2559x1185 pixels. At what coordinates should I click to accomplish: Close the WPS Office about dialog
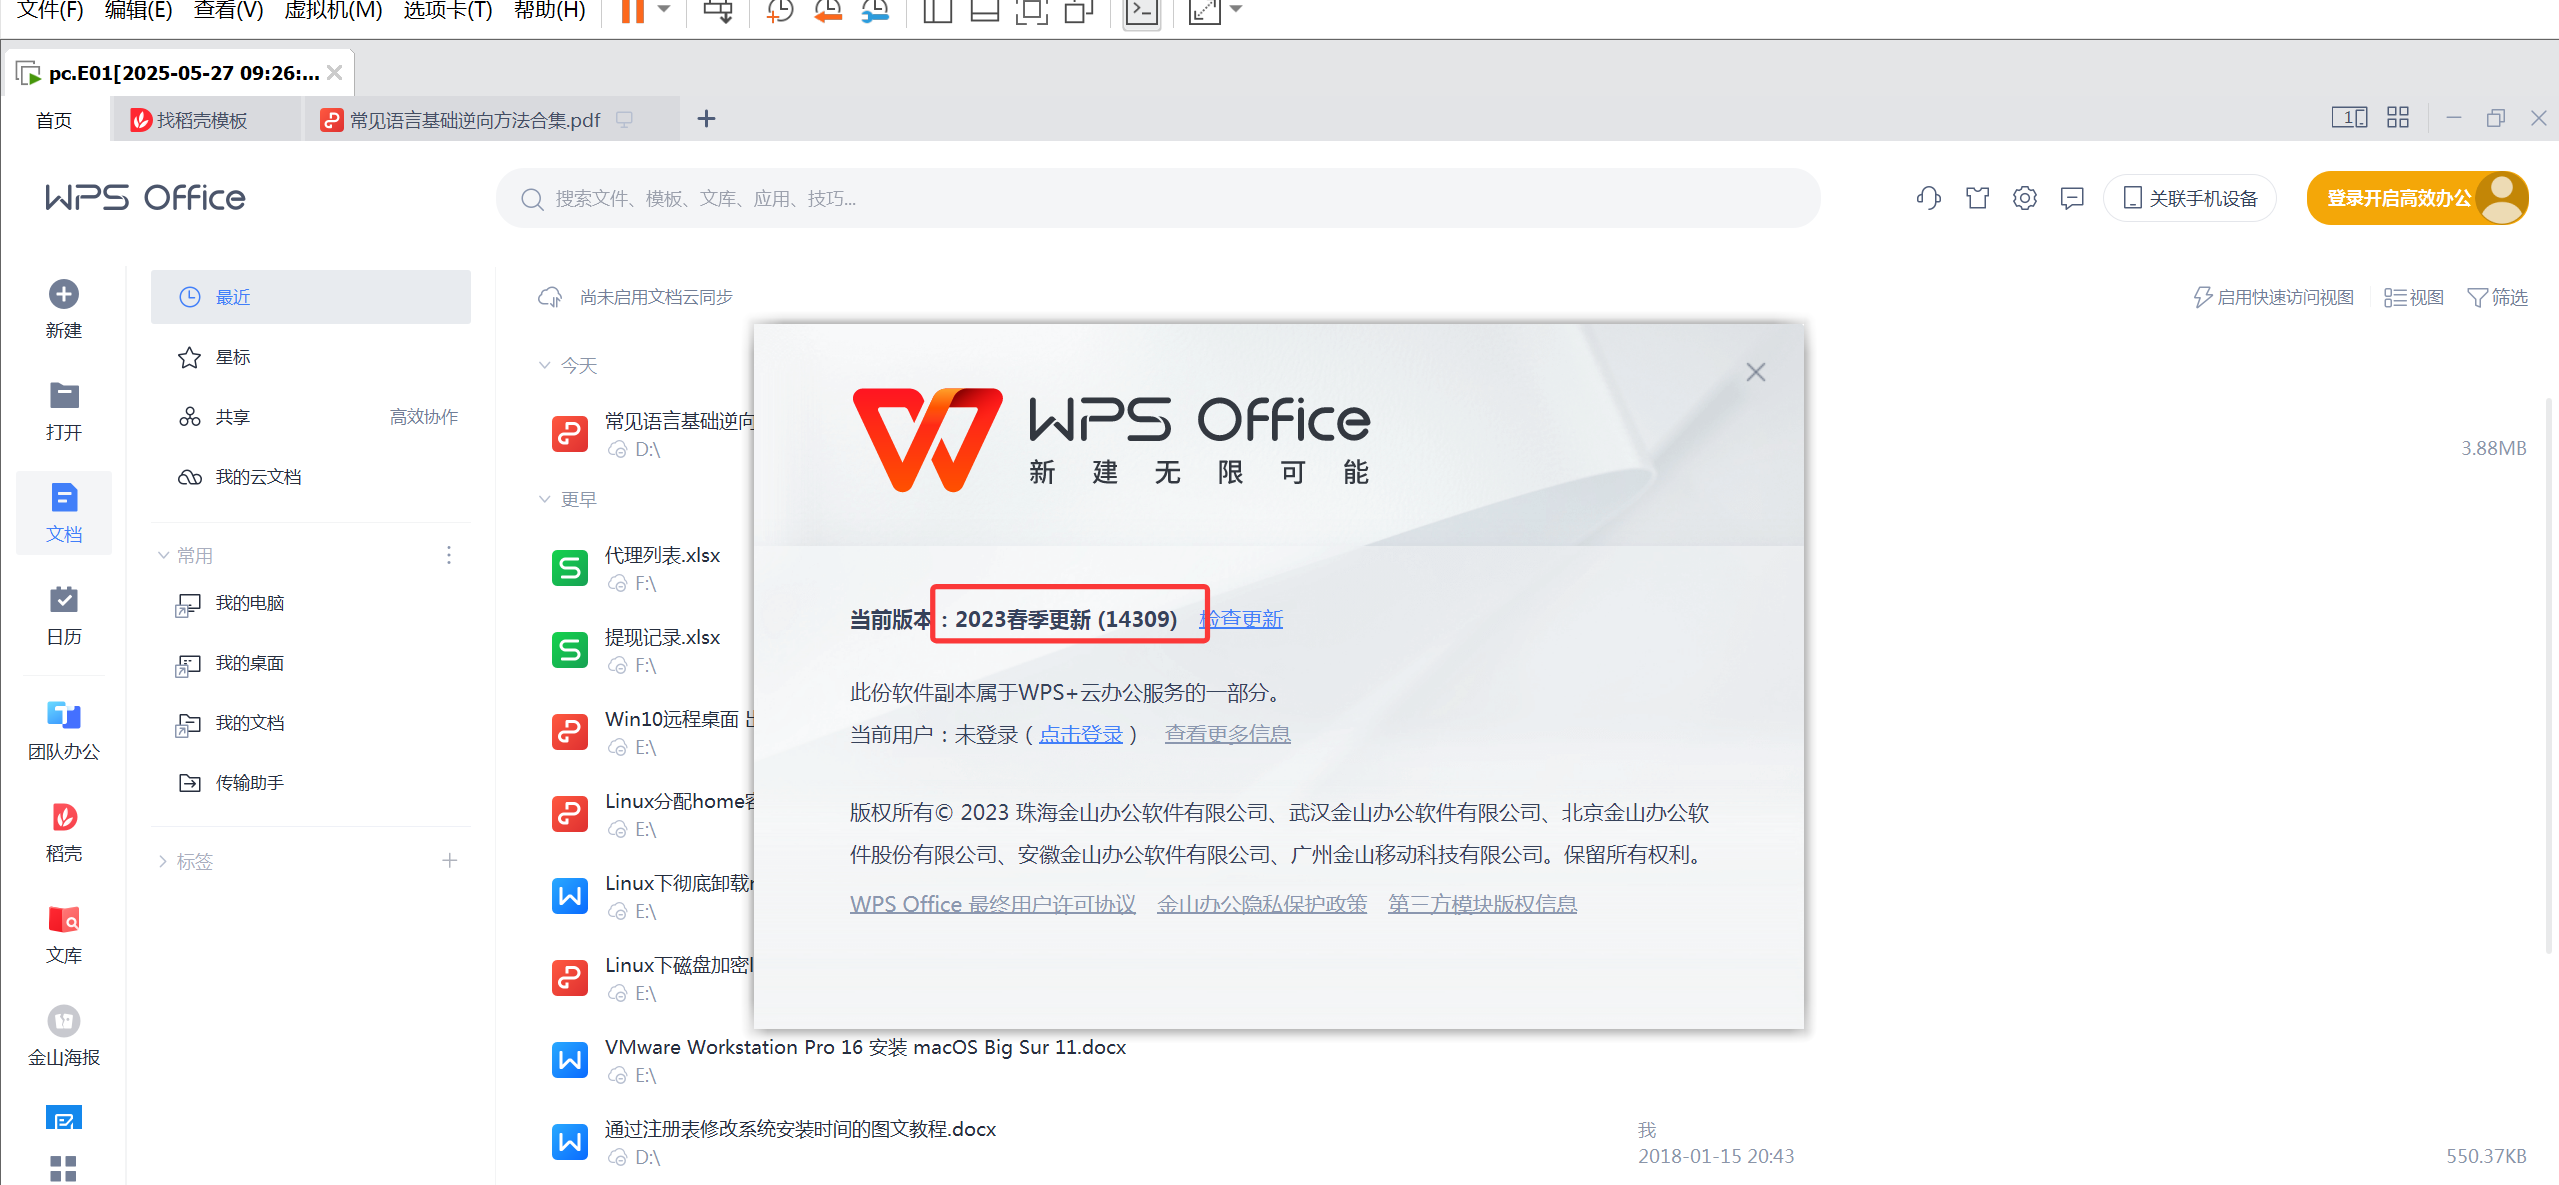[x=1756, y=372]
